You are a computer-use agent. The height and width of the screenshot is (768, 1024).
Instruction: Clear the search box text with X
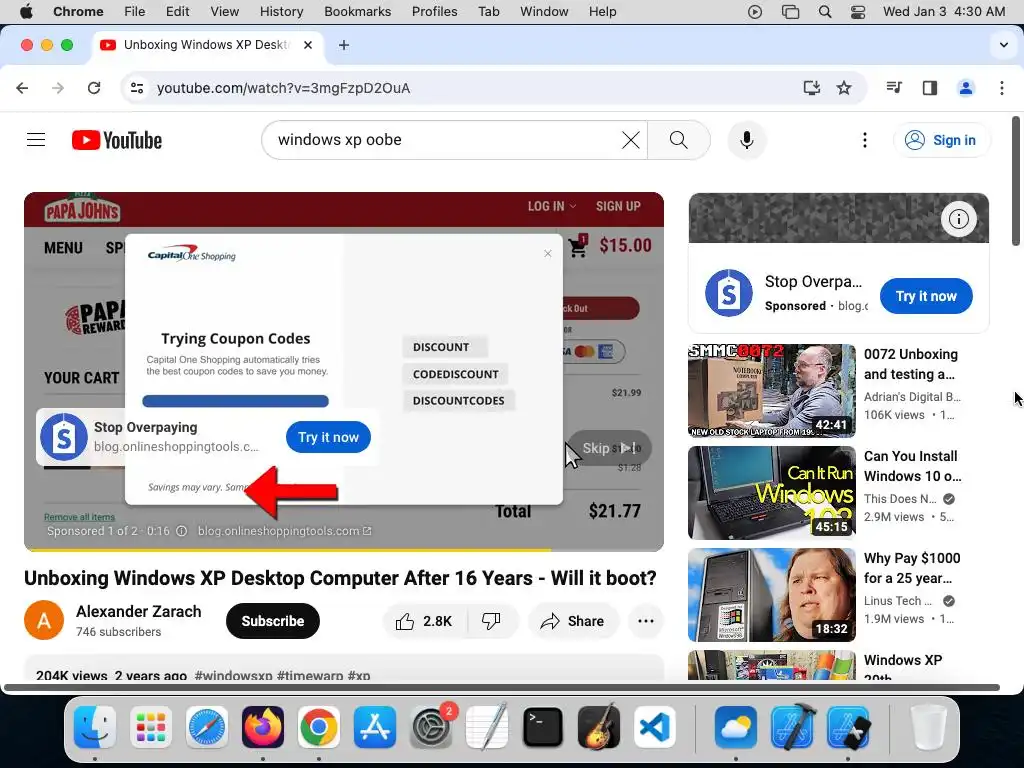point(630,140)
